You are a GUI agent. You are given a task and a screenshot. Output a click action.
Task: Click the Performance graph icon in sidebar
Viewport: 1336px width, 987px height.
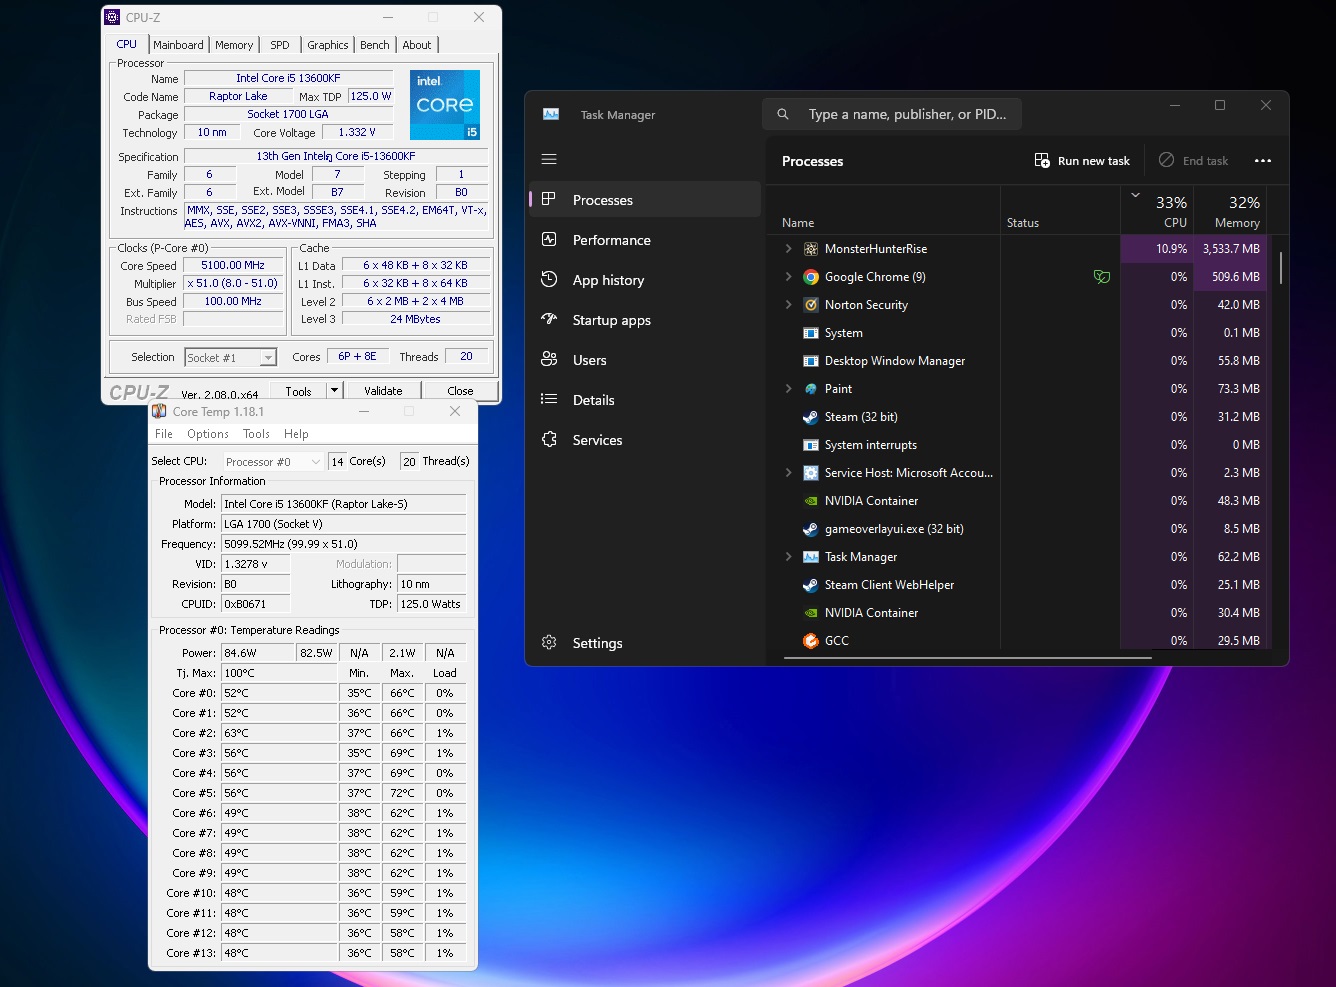pyautogui.click(x=549, y=239)
